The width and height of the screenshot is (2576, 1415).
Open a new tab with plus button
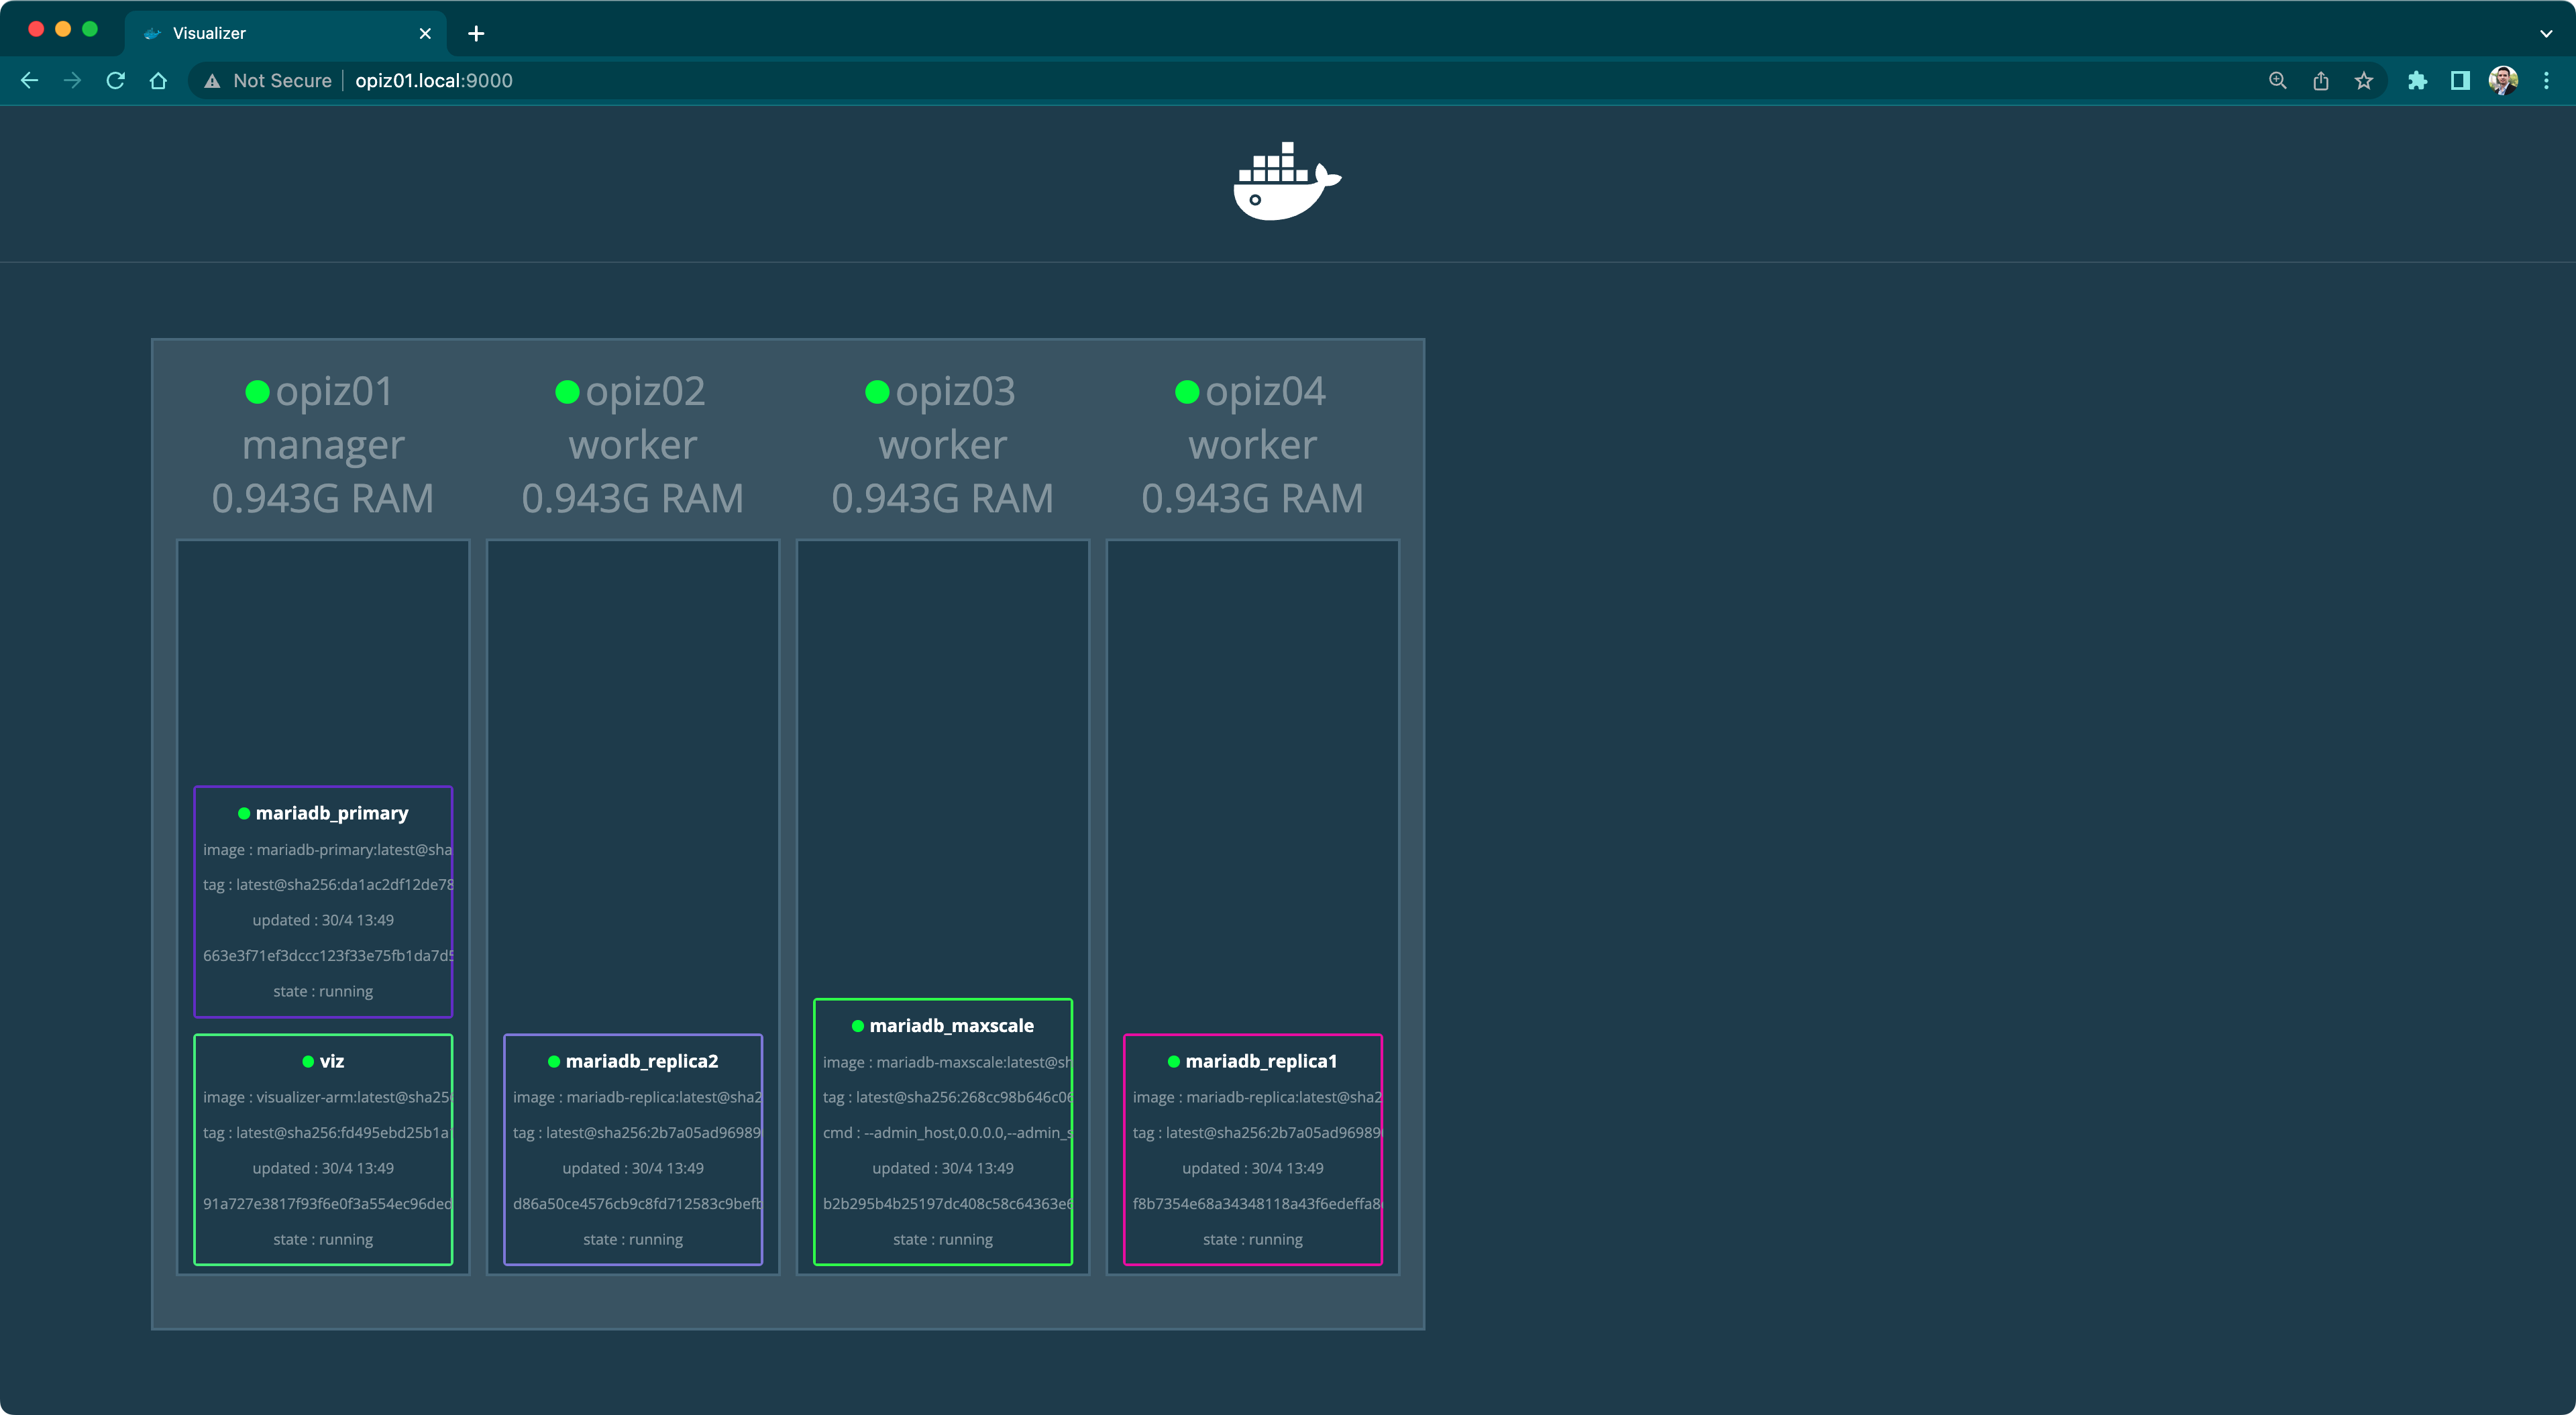point(476,33)
